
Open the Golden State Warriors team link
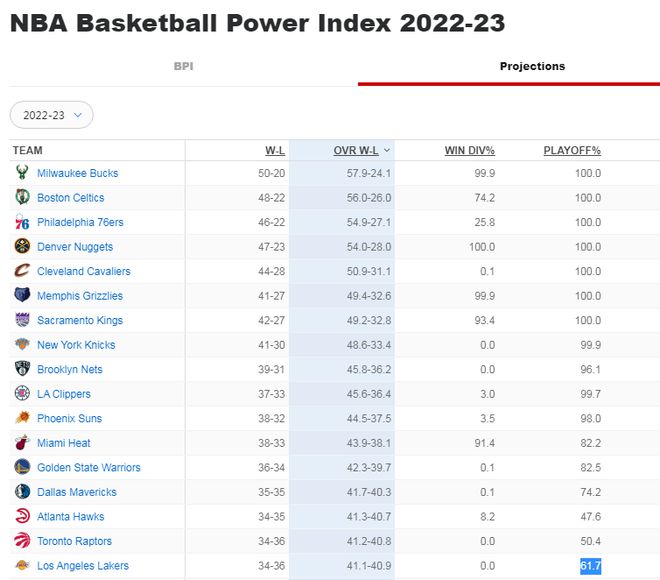[89, 467]
